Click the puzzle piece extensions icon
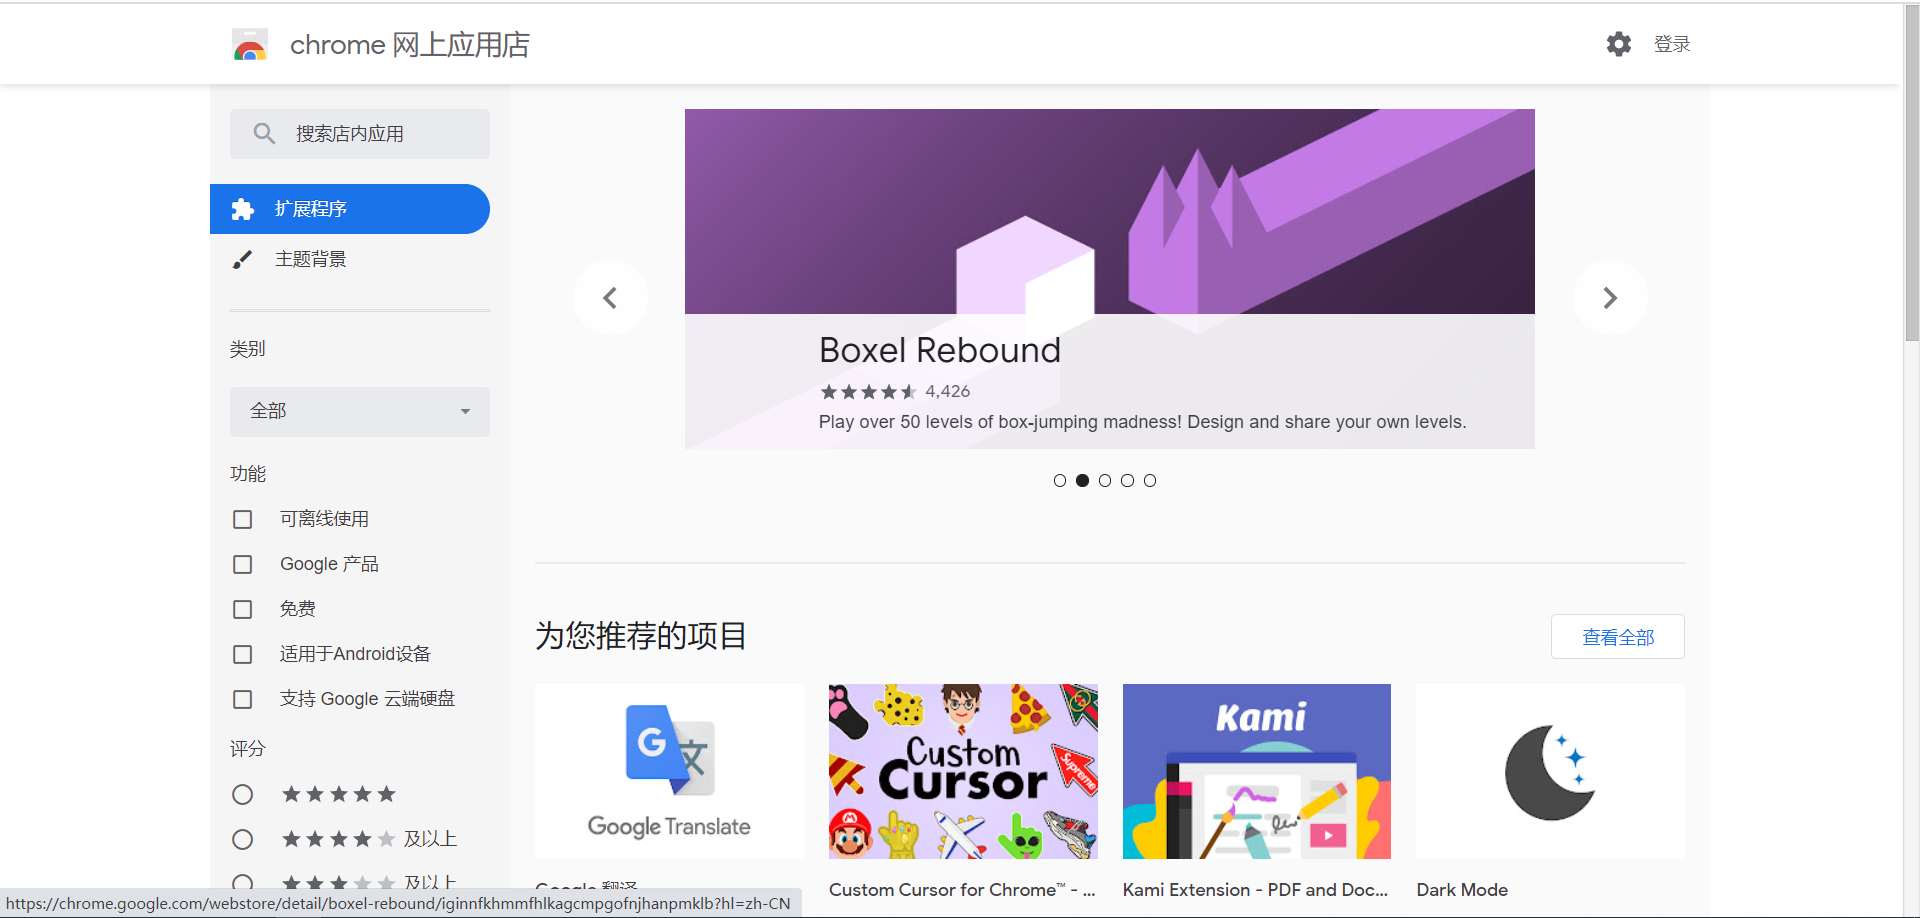 point(243,209)
